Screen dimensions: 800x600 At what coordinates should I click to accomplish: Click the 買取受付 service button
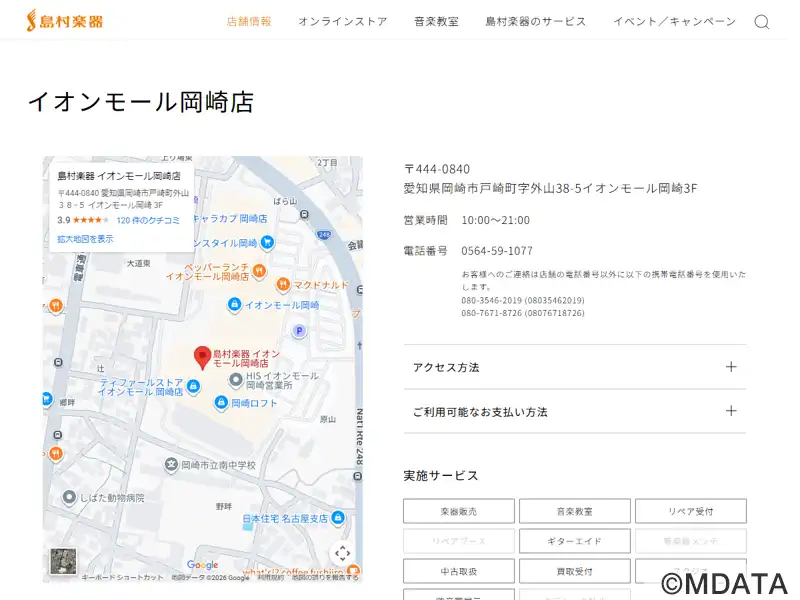(x=574, y=571)
